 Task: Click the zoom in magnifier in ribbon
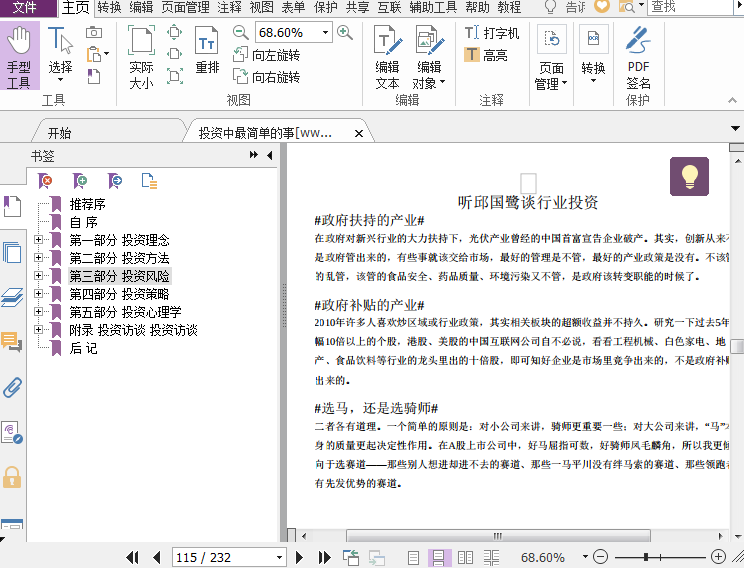[x=344, y=32]
